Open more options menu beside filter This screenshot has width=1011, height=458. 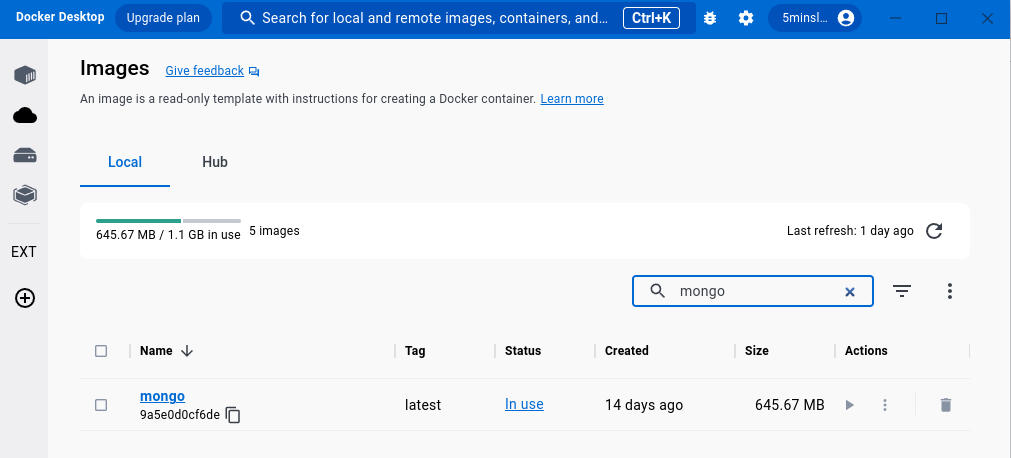pyautogui.click(x=950, y=291)
